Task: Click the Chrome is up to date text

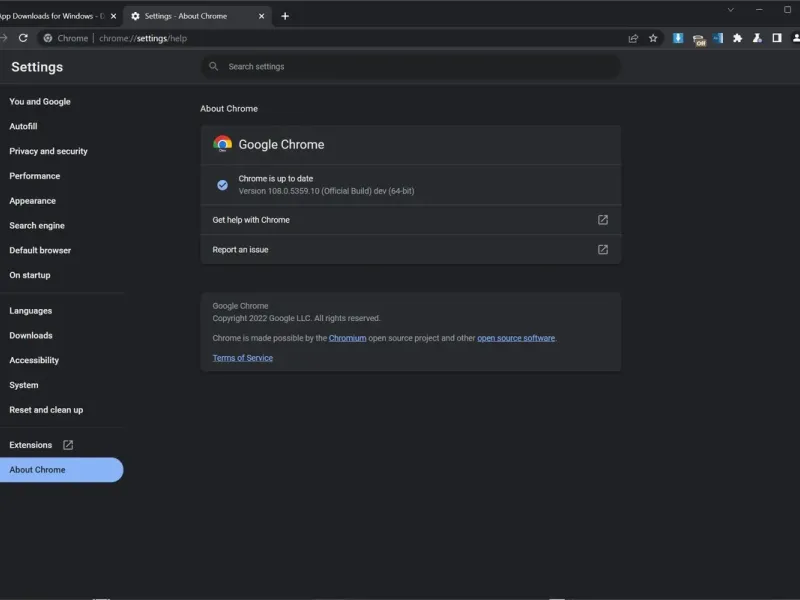Action: click(x=276, y=179)
